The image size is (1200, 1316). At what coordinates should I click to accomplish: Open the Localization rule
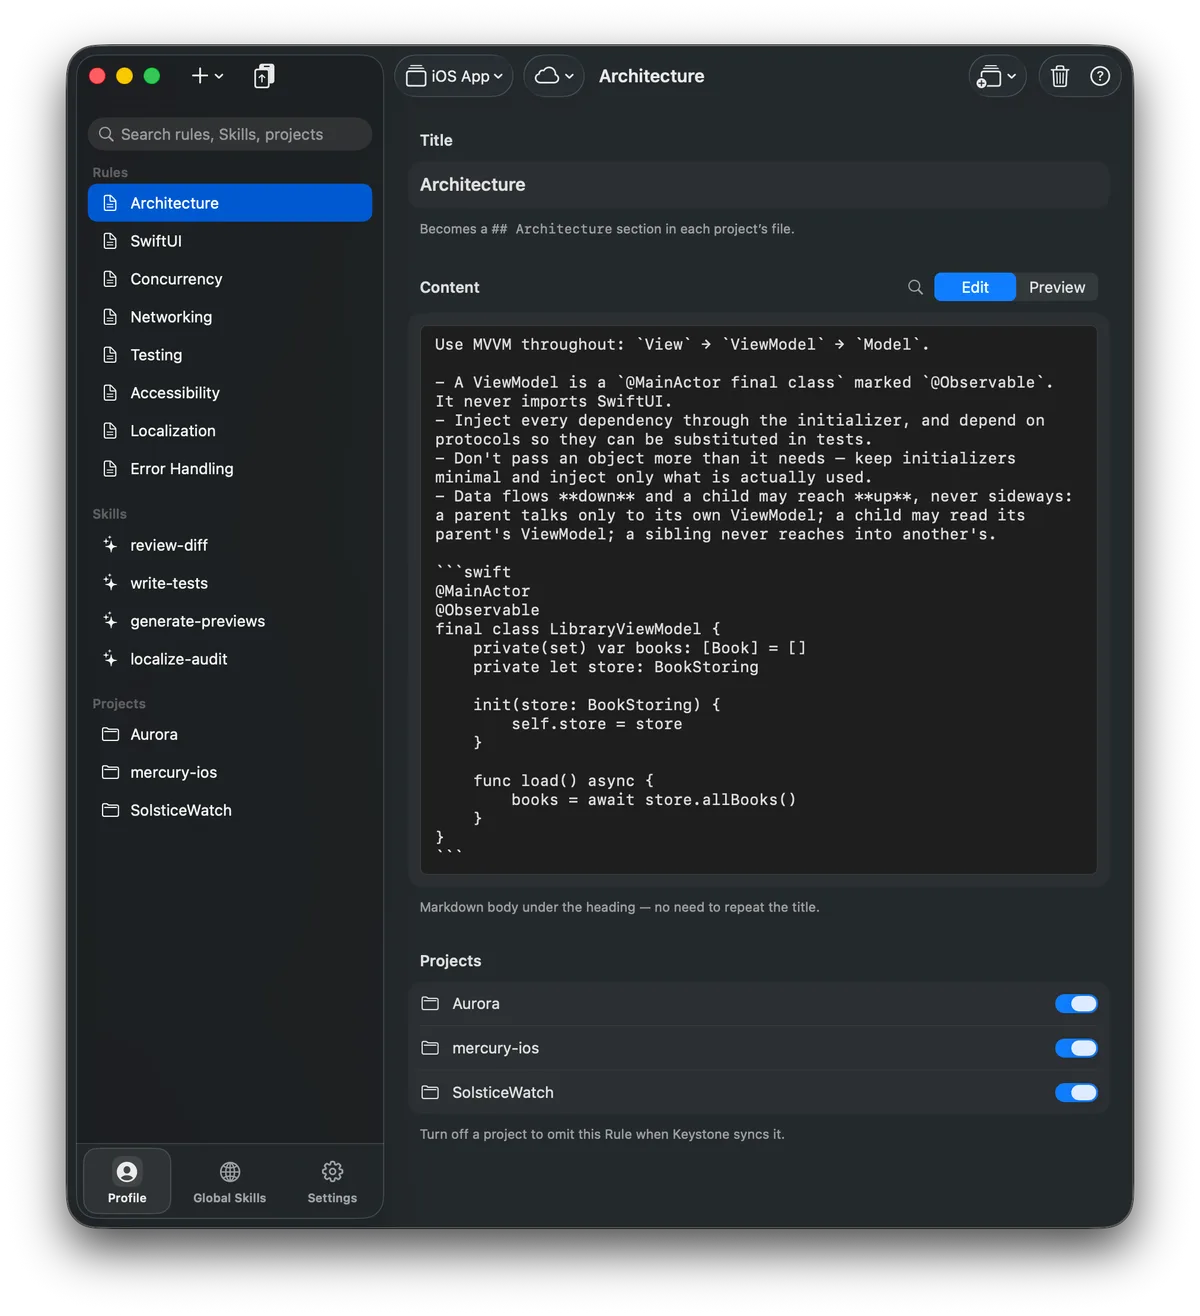230,431
